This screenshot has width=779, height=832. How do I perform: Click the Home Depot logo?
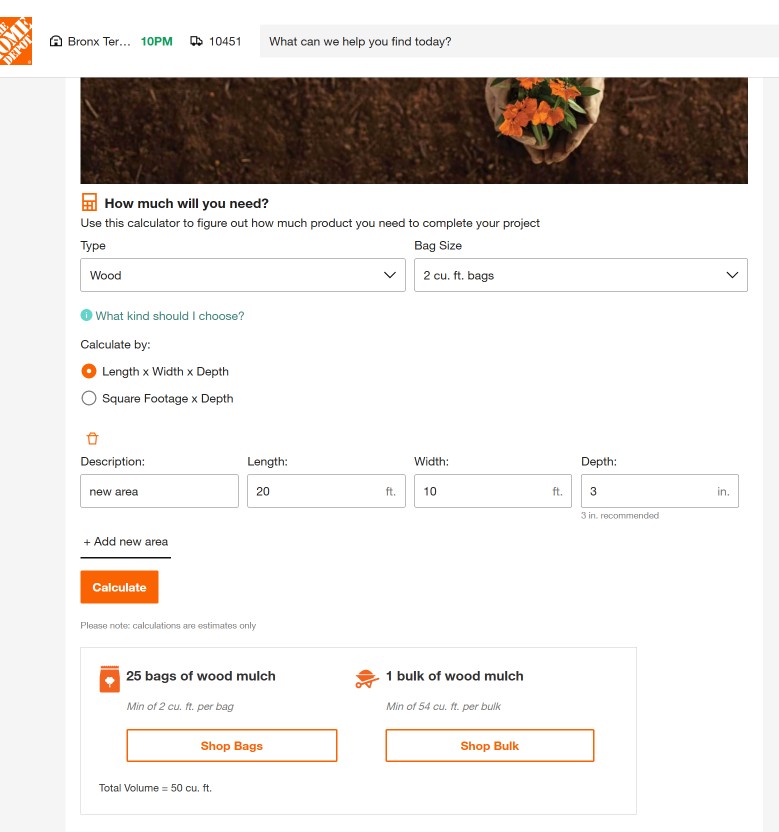tap(16, 41)
